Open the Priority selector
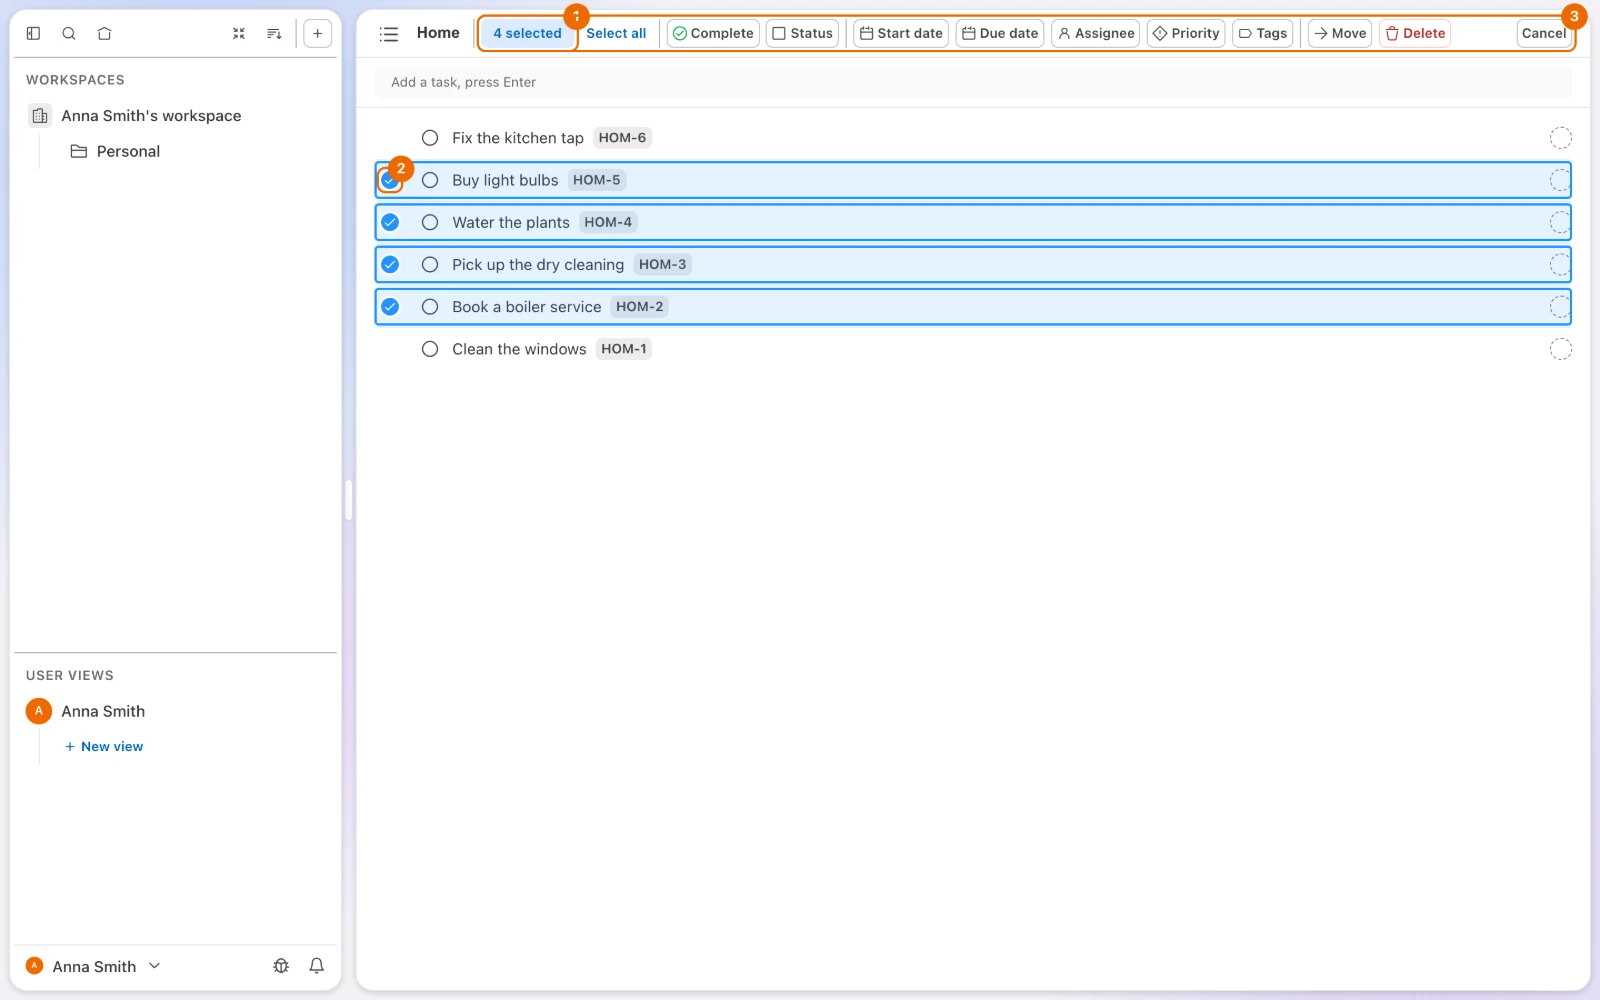Image resolution: width=1600 pixels, height=1000 pixels. point(1186,33)
